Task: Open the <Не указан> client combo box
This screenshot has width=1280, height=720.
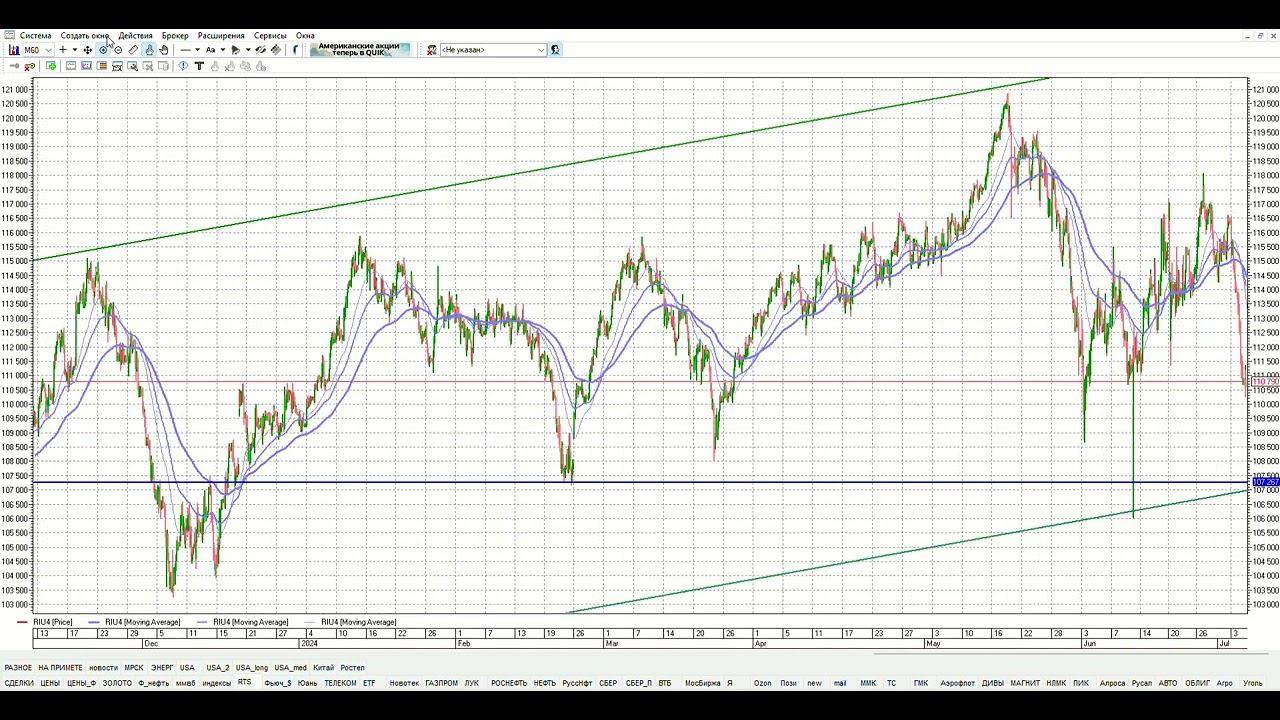Action: point(493,49)
